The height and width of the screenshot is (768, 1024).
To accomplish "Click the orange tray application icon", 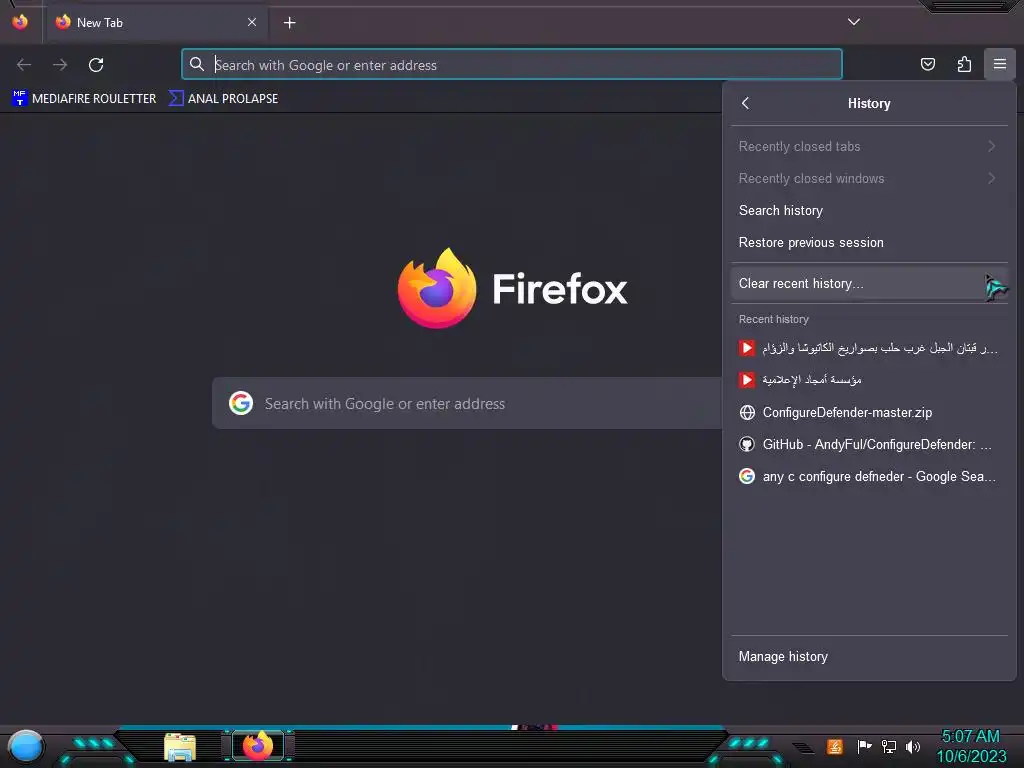I will 835,746.
